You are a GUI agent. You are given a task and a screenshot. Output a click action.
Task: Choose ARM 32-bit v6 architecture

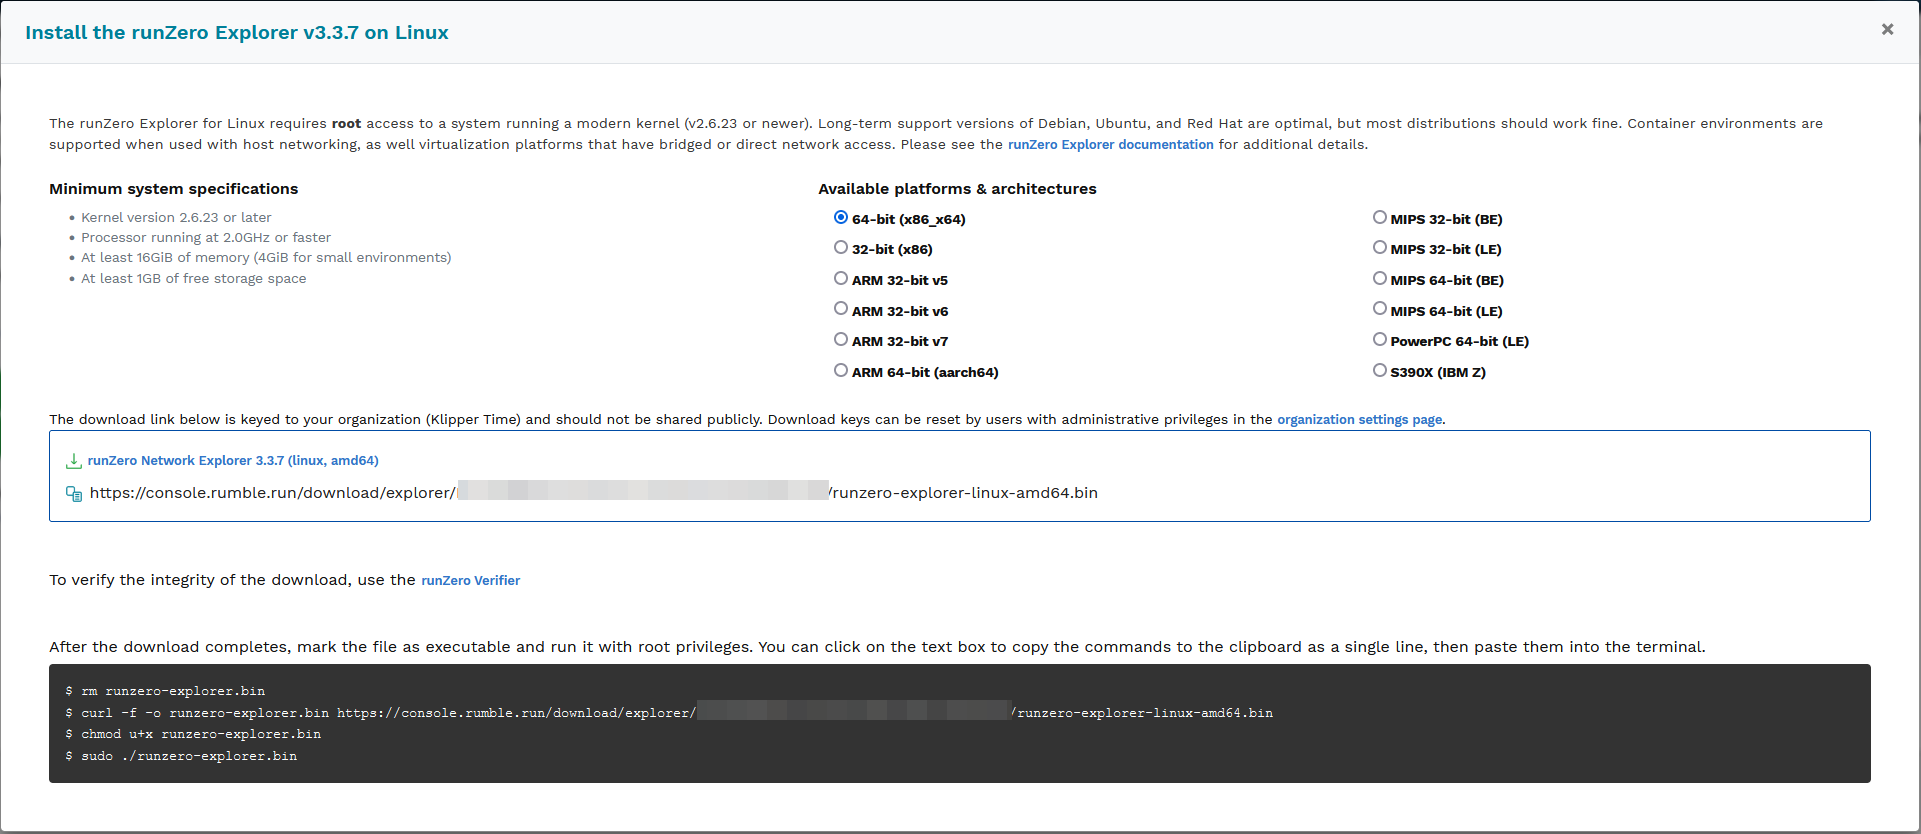click(x=841, y=309)
